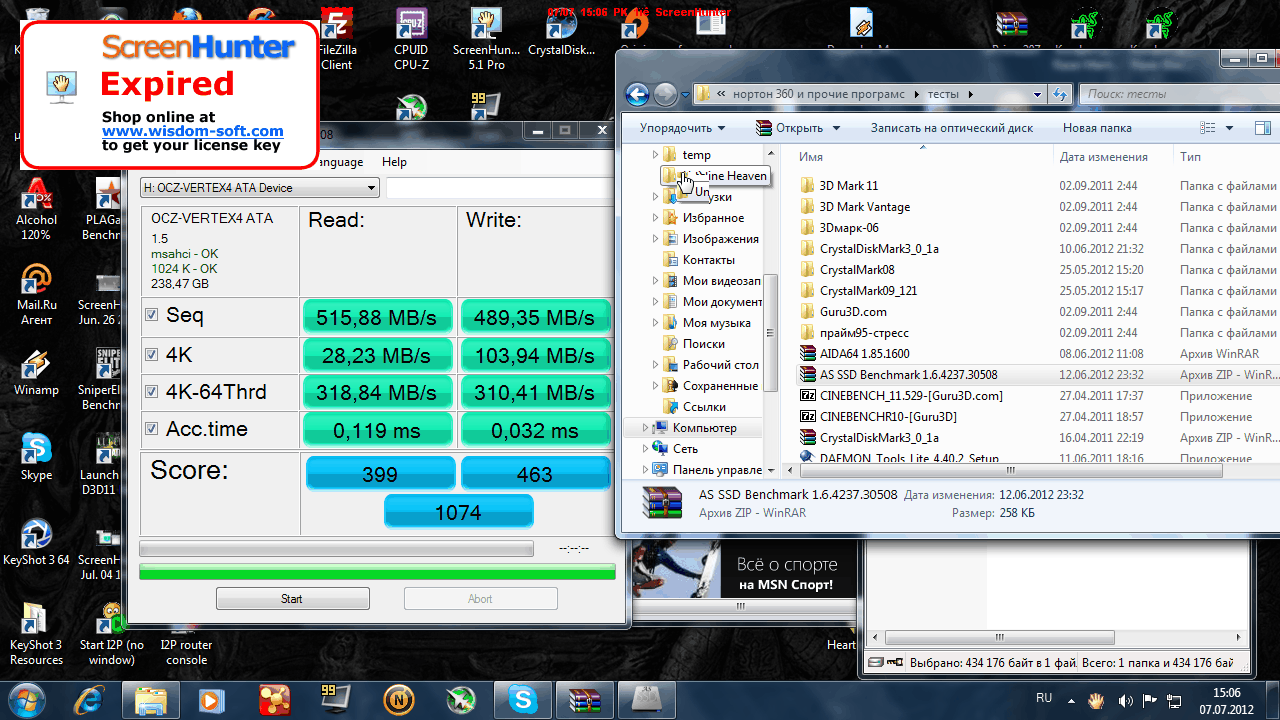This screenshot has height=720, width=1280.
Task: Click the refresh icon beside address bar
Action: click(1059, 94)
